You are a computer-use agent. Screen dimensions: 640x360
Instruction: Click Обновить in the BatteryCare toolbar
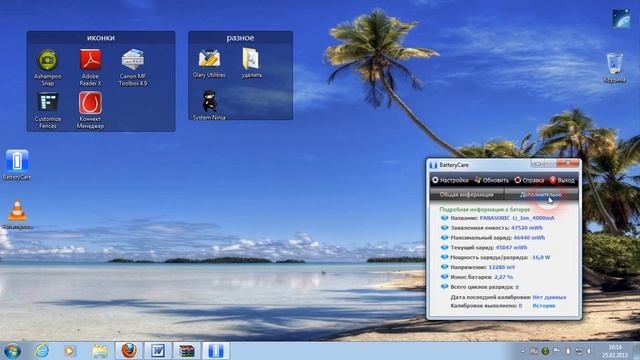(x=492, y=180)
